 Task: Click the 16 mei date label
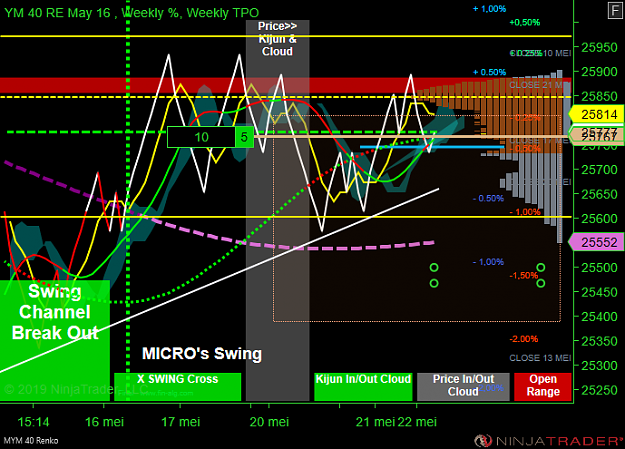pos(104,422)
